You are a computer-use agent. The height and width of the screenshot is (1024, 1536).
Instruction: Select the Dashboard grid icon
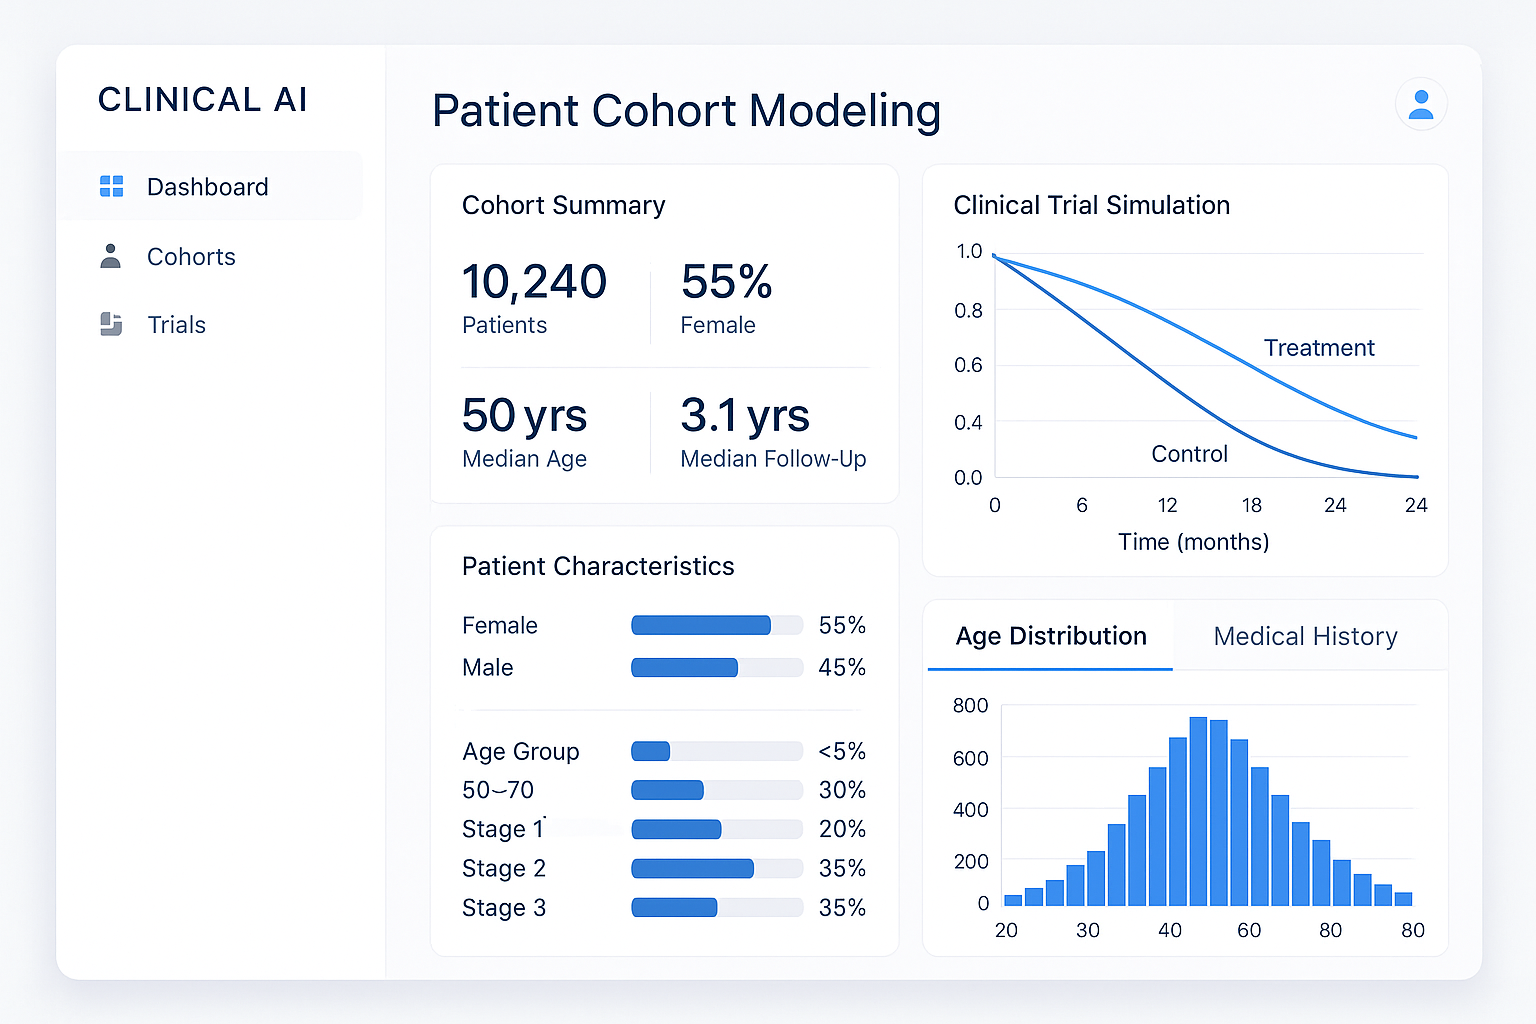coord(111,186)
